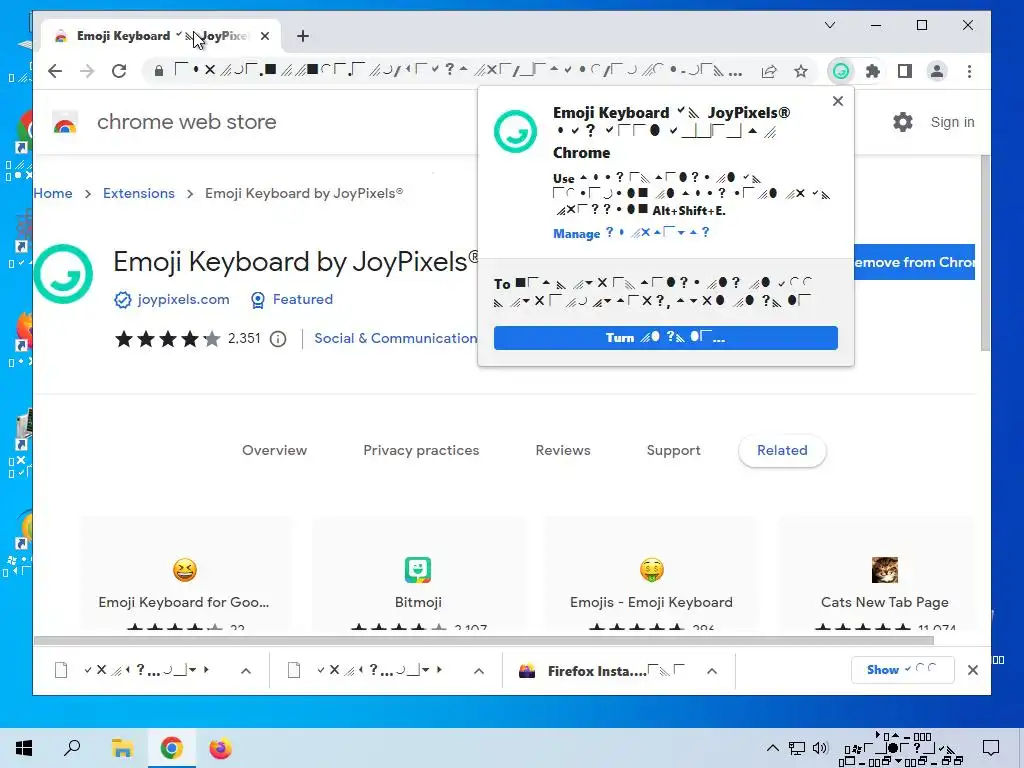Switch to the Reviews tab

point(563,450)
